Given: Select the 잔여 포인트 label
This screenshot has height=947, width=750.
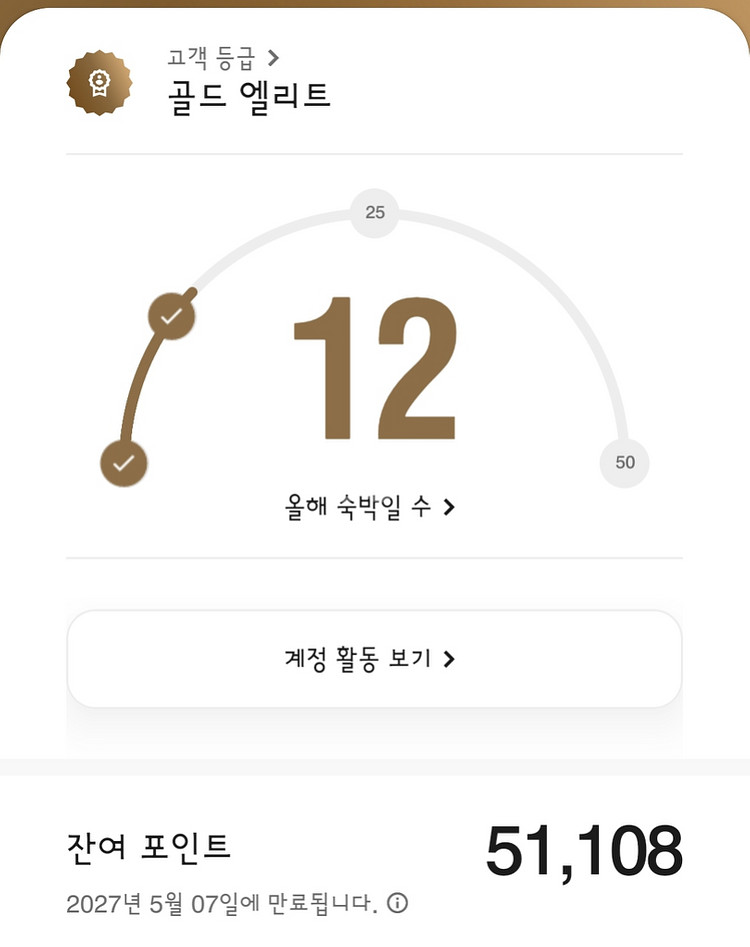Looking at the screenshot, I should (x=149, y=846).
